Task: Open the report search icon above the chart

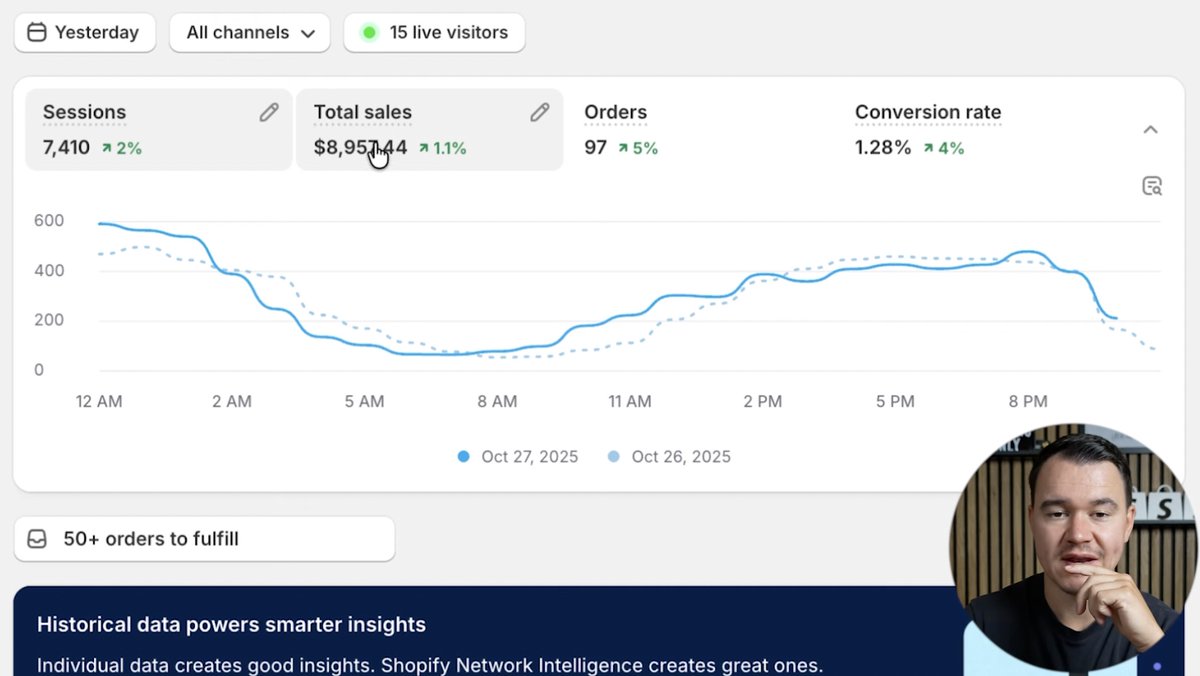Action: click(x=1152, y=186)
